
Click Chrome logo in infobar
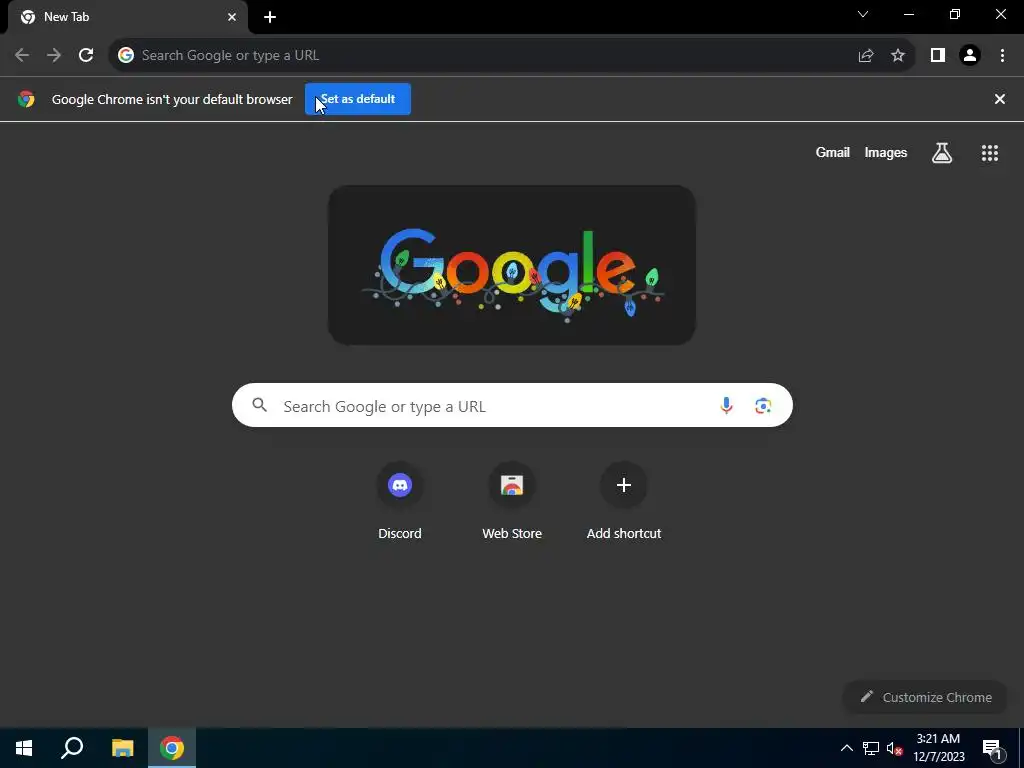[26, 99]
